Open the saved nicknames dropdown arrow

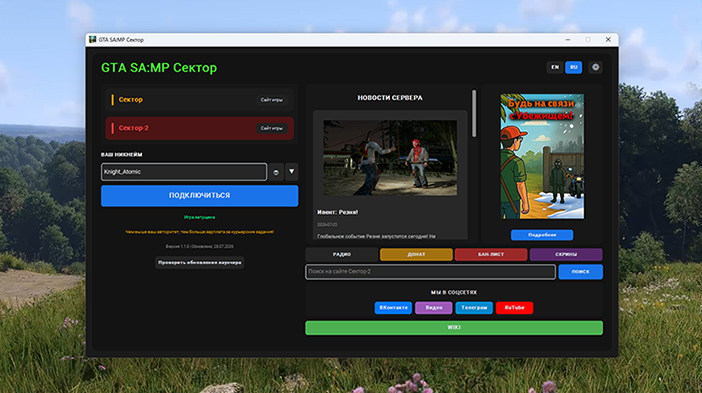(x=291, y=172)
